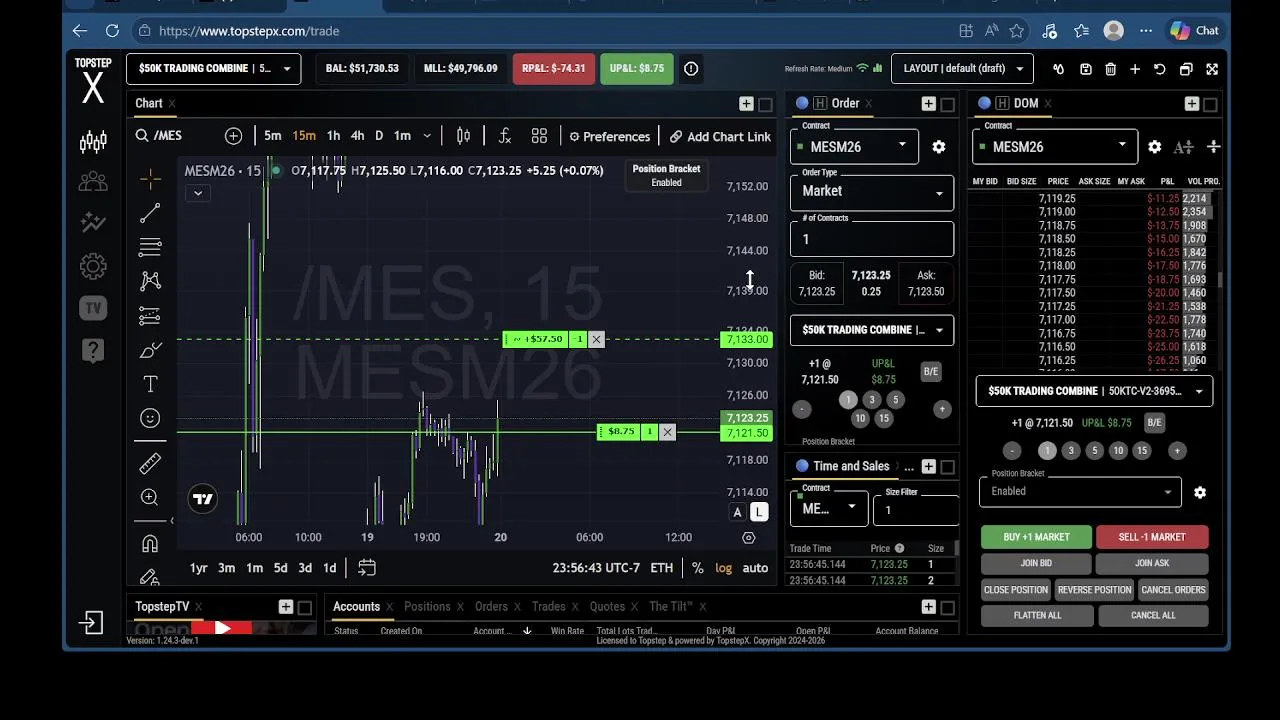Click the compare/add symbol plus icon
Image resolution: width=1280 pixels, height=720 pixels.
[233, 136]
